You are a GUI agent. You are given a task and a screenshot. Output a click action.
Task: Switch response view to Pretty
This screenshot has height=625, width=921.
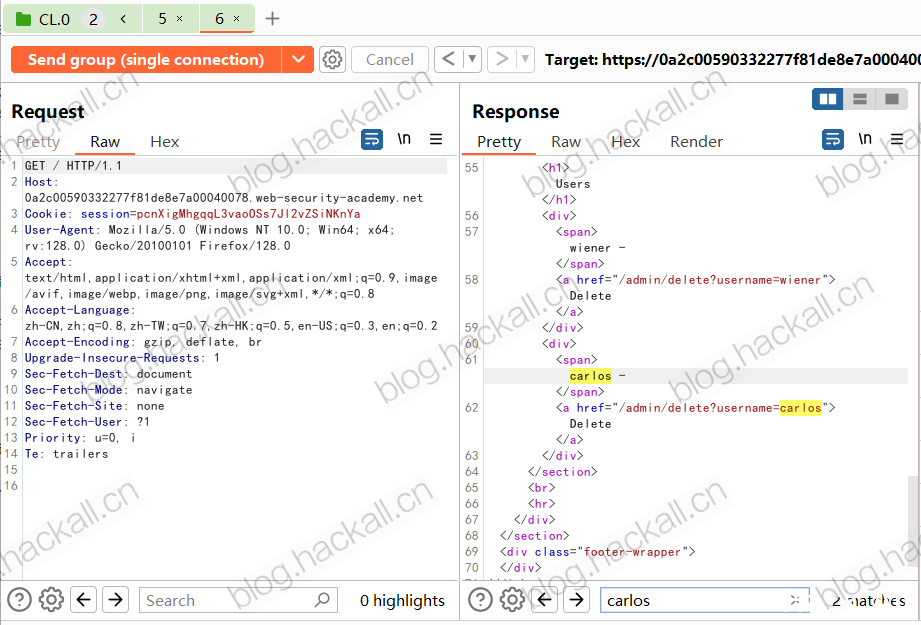tap(499, 142)
